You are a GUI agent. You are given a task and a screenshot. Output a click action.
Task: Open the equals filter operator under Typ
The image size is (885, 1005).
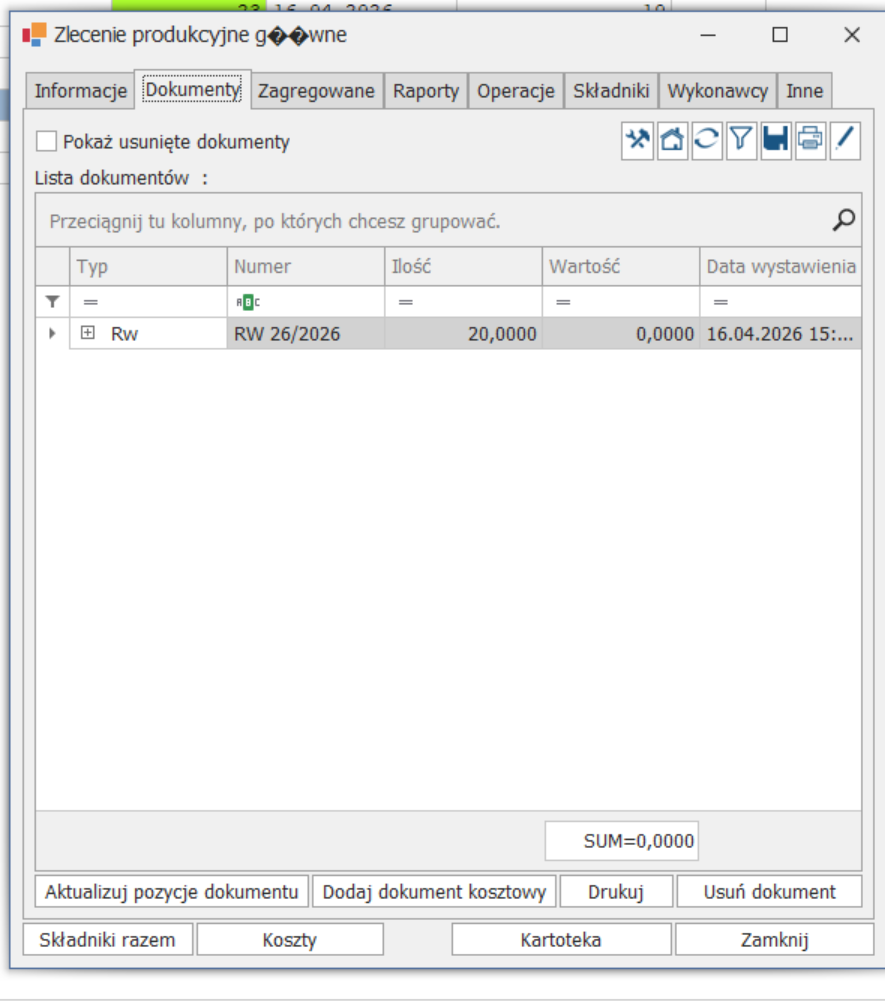coord(90,302)
